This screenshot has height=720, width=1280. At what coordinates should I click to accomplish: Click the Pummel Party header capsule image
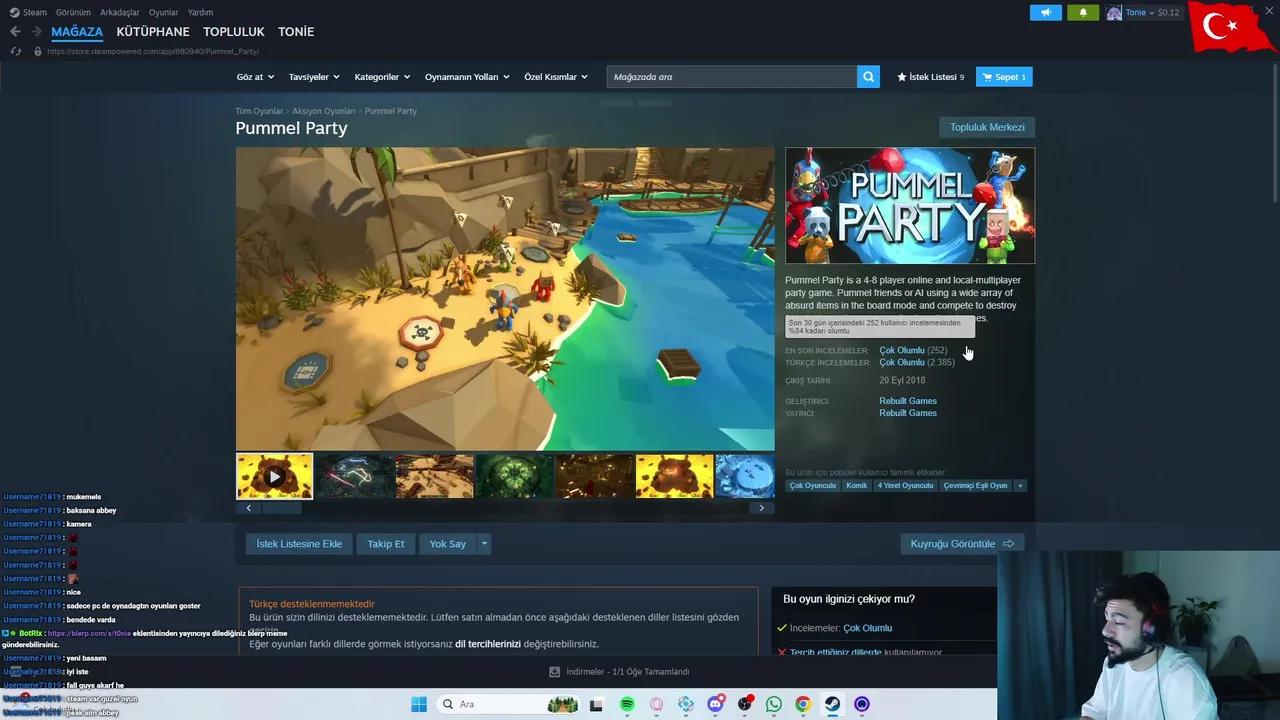(x=910, y=206)
